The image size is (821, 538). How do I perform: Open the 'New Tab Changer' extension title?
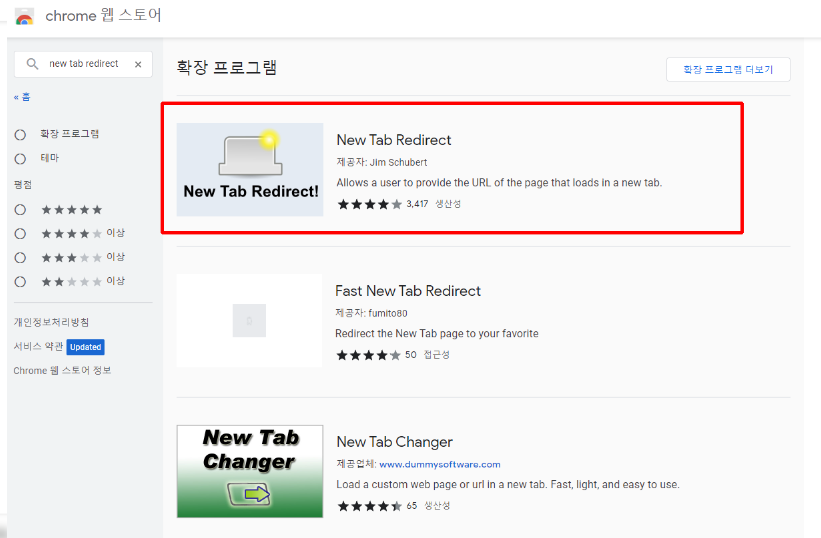click(x=394, y=442)
